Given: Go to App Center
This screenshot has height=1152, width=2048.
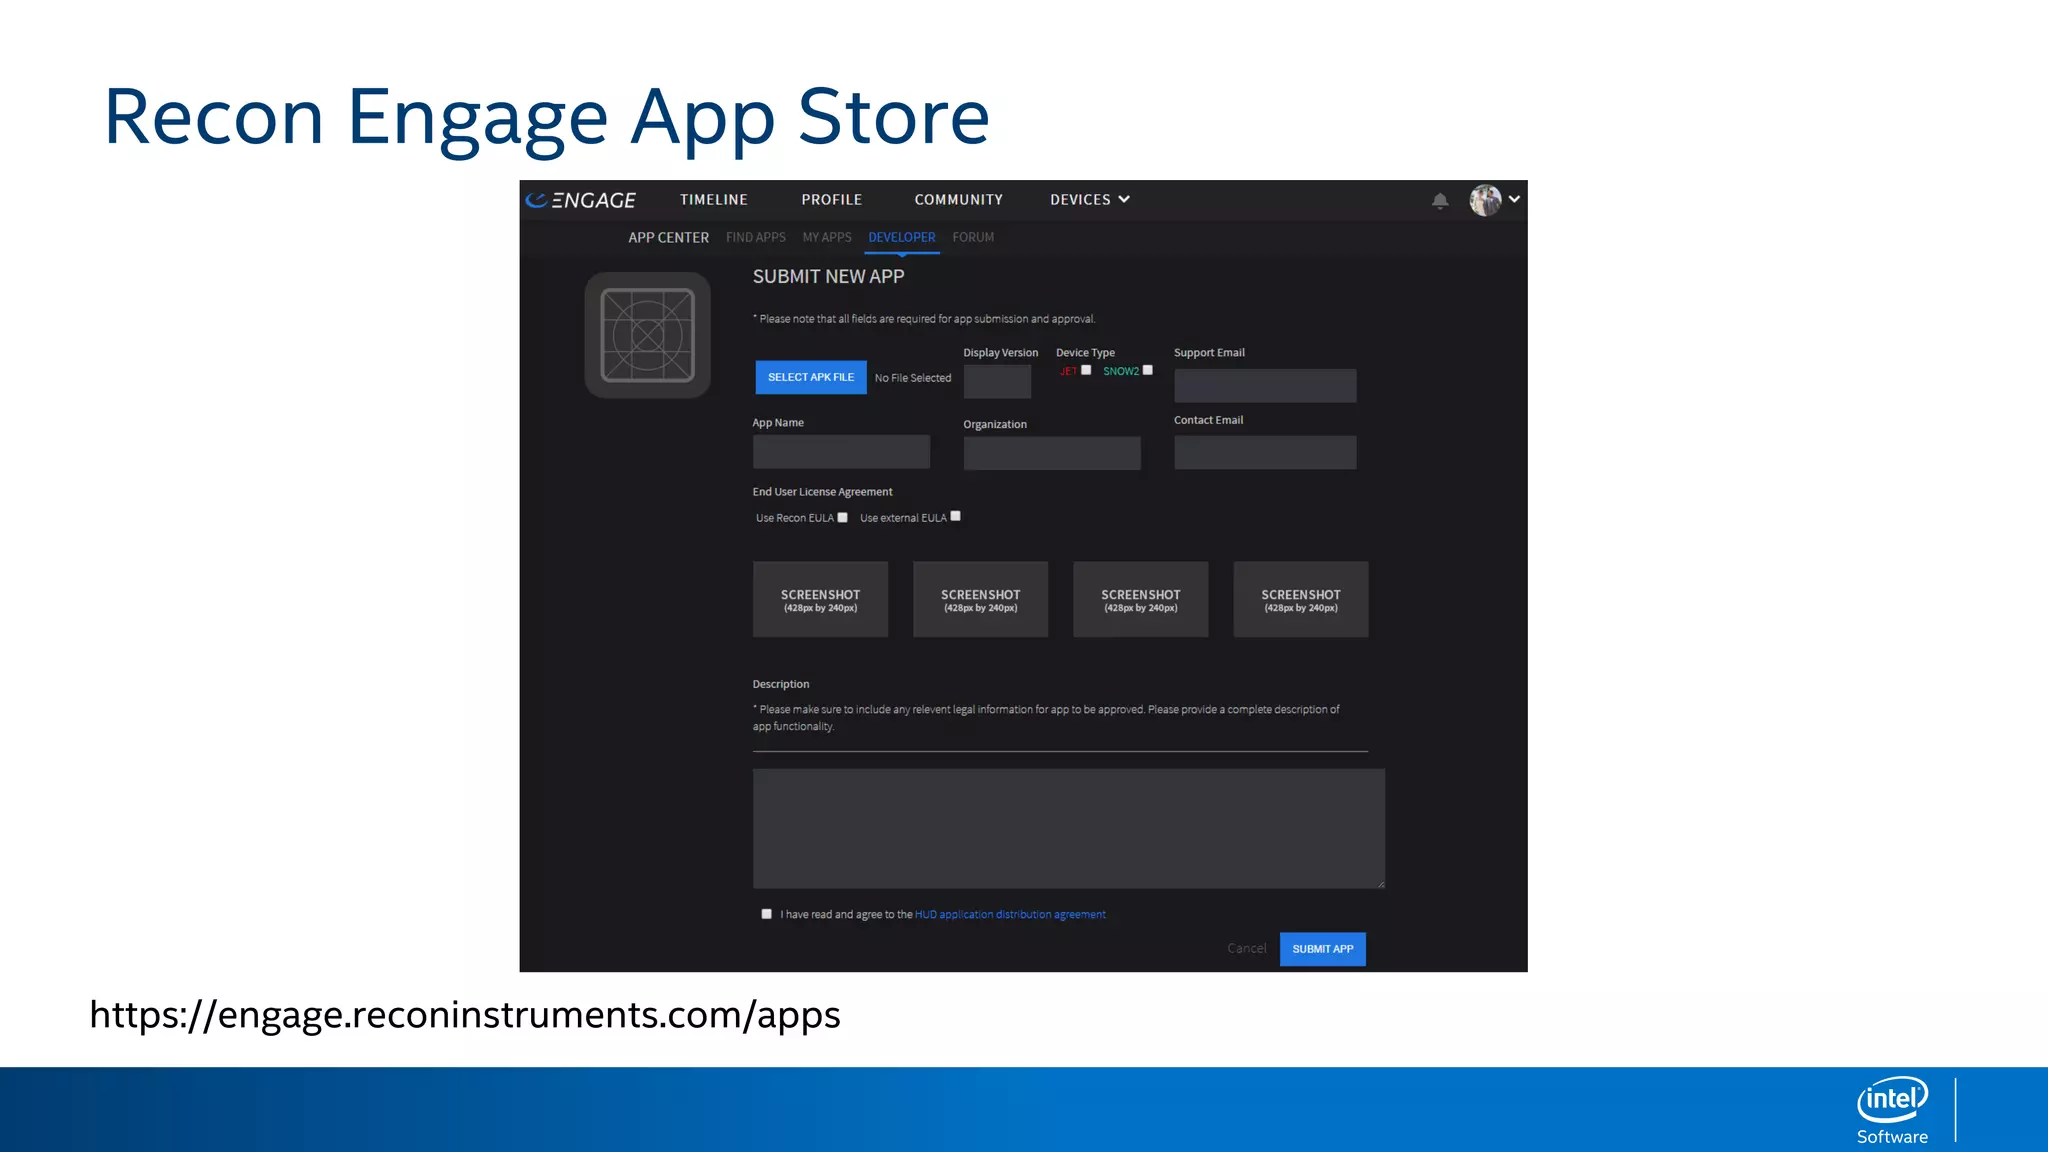Looking at the screenshot, I should pos(669,238).
